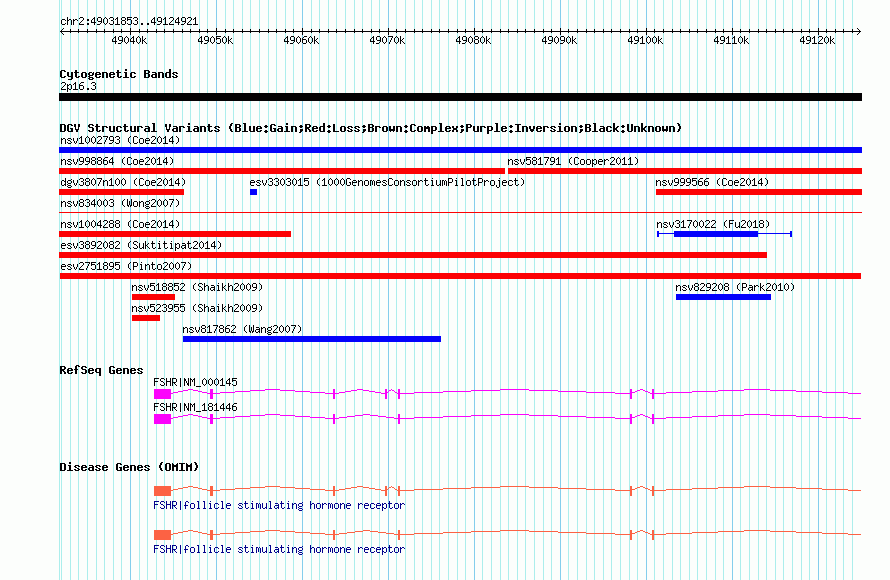Select the RefSeq Genes track title
The width and height of the screenshot is (890, 580).
(x=101, y=371)
